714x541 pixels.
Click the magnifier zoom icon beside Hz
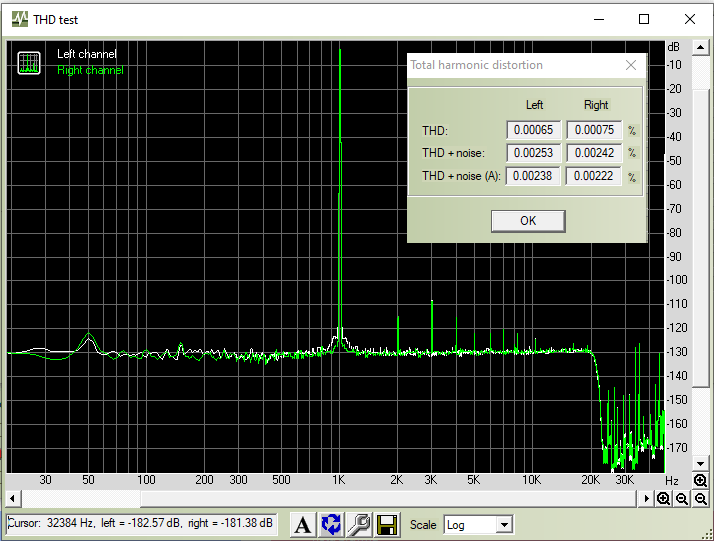point(700,480)
